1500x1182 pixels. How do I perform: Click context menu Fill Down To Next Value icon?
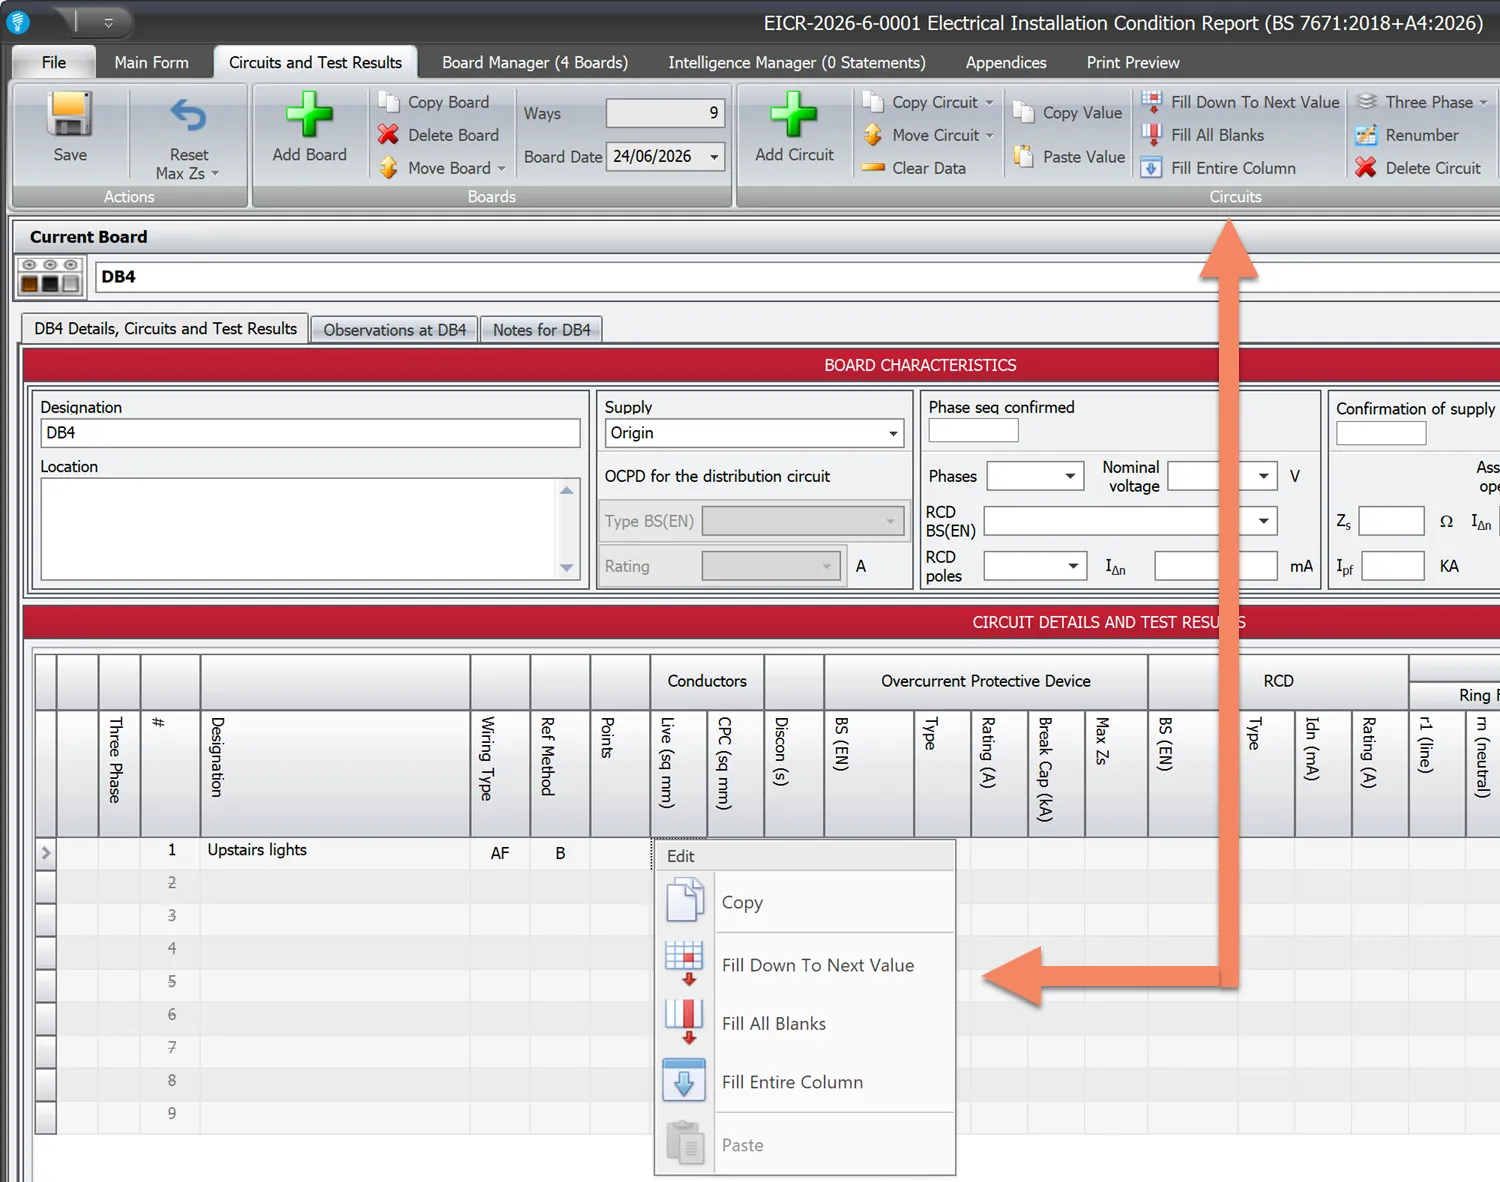[x=685, y=963]
